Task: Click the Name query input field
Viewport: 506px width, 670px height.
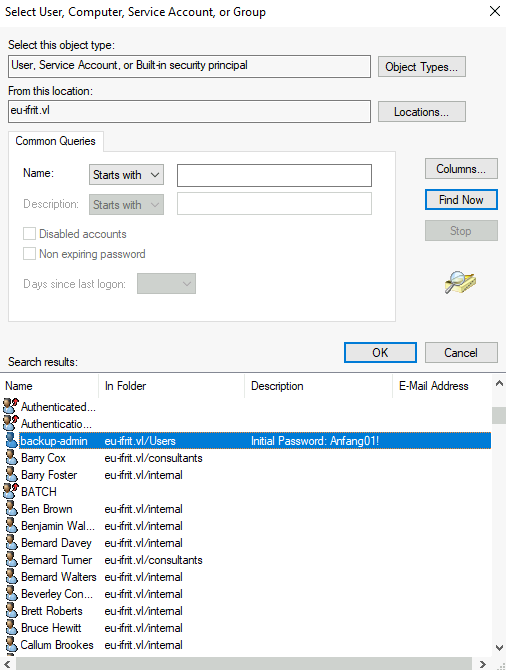Action: tap(274, 176)
